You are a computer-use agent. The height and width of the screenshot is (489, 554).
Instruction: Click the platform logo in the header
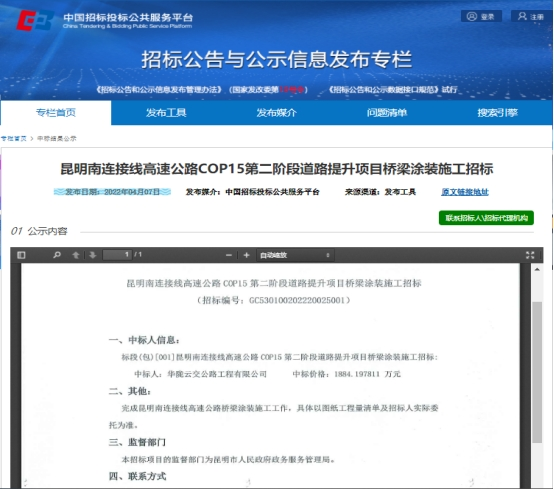point(35,20)
